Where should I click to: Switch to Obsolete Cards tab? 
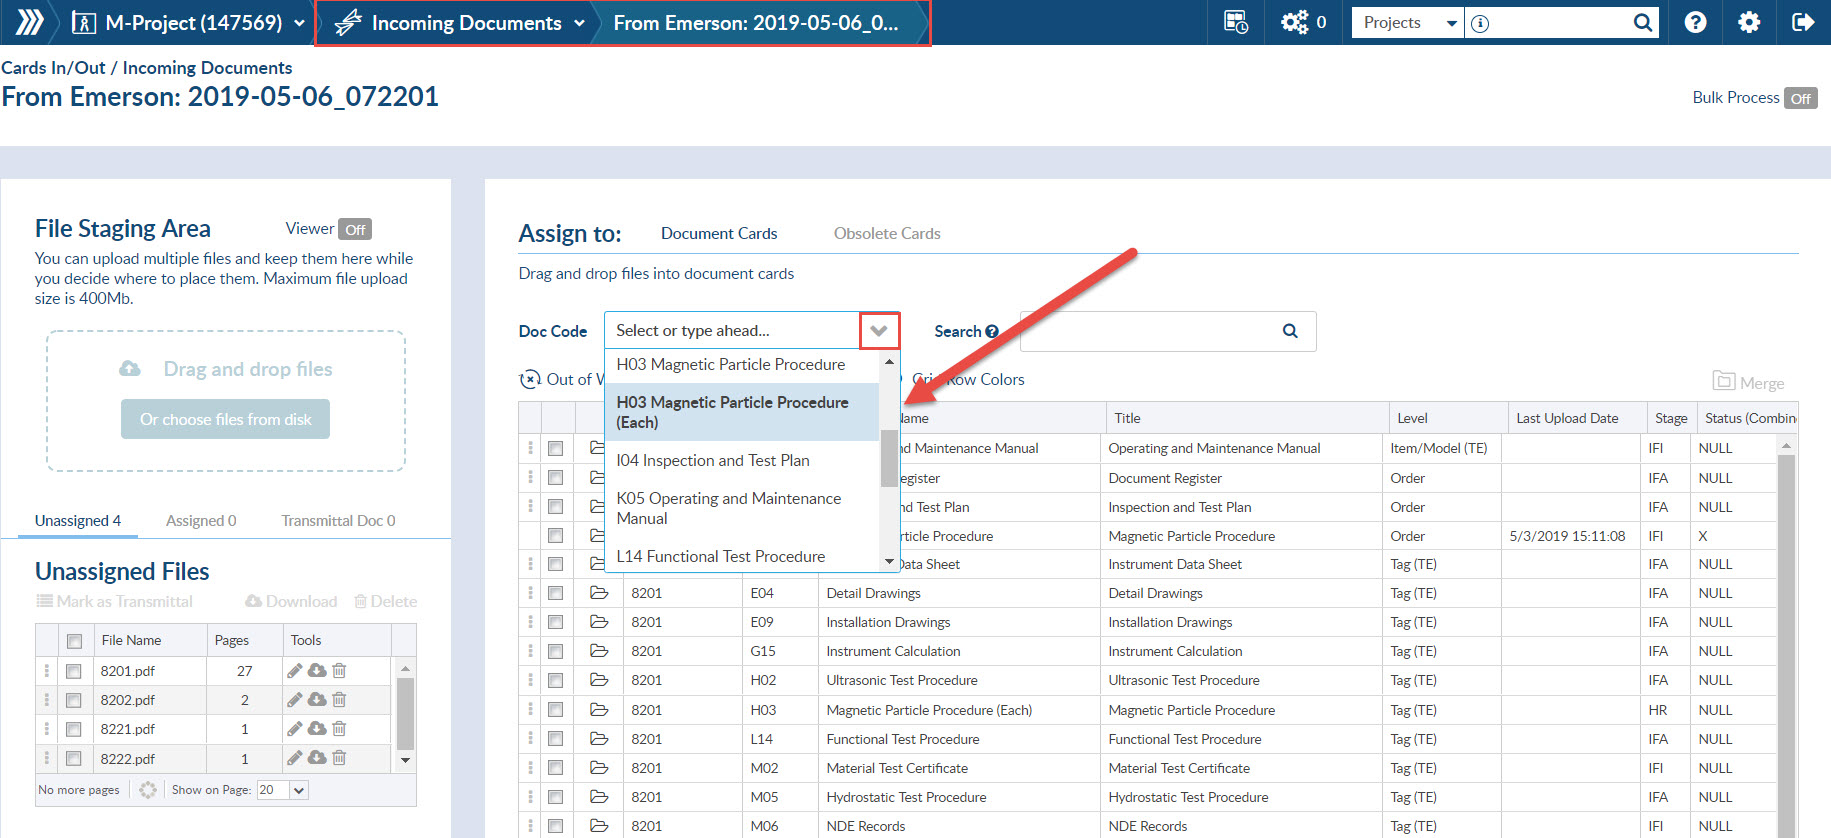point(887,233)
